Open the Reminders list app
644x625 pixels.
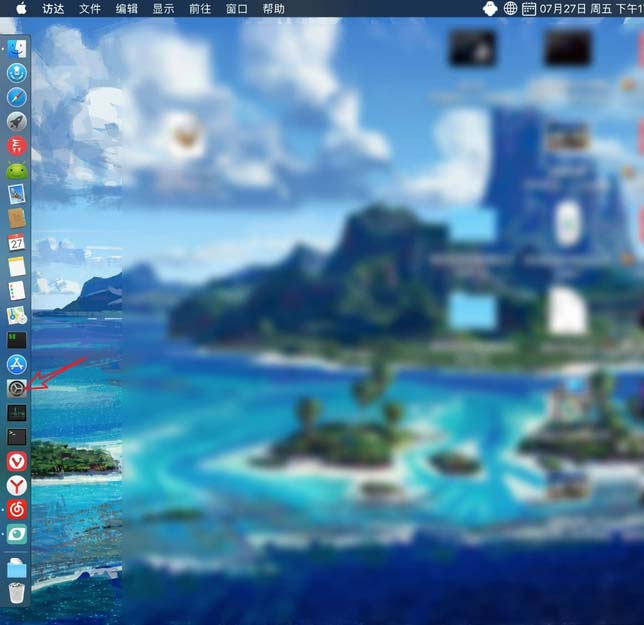(17, 291)
